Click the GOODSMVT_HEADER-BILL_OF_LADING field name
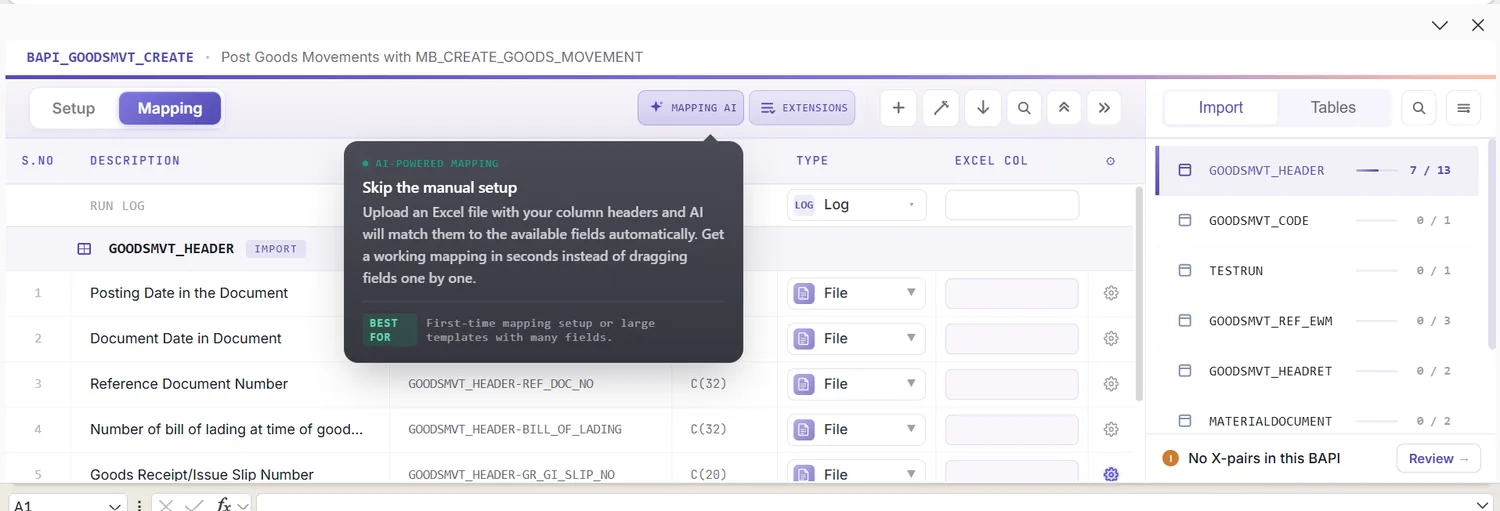1500x511 pixels. pyautogui.click(x=515, y=429)
